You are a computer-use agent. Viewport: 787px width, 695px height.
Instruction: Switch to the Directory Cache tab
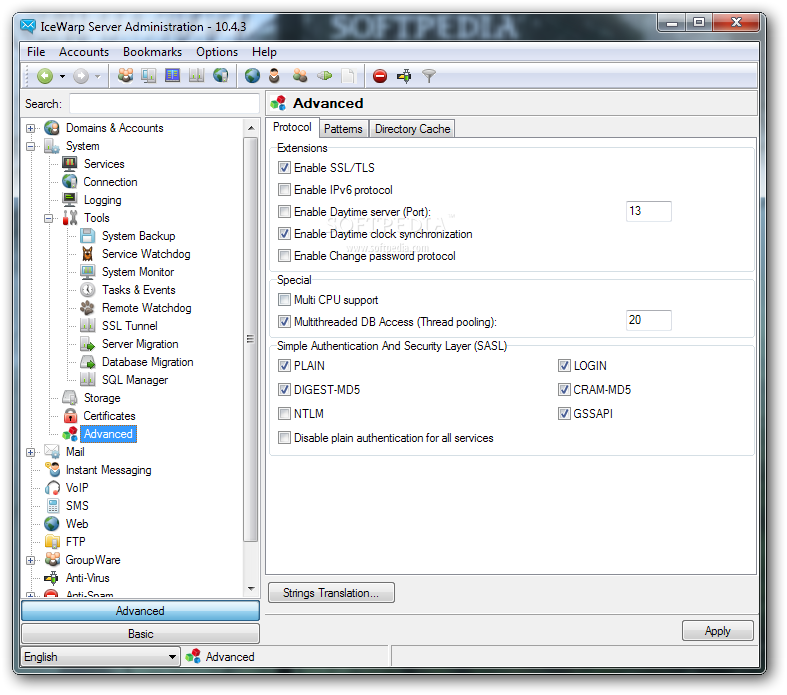point(412,129)
